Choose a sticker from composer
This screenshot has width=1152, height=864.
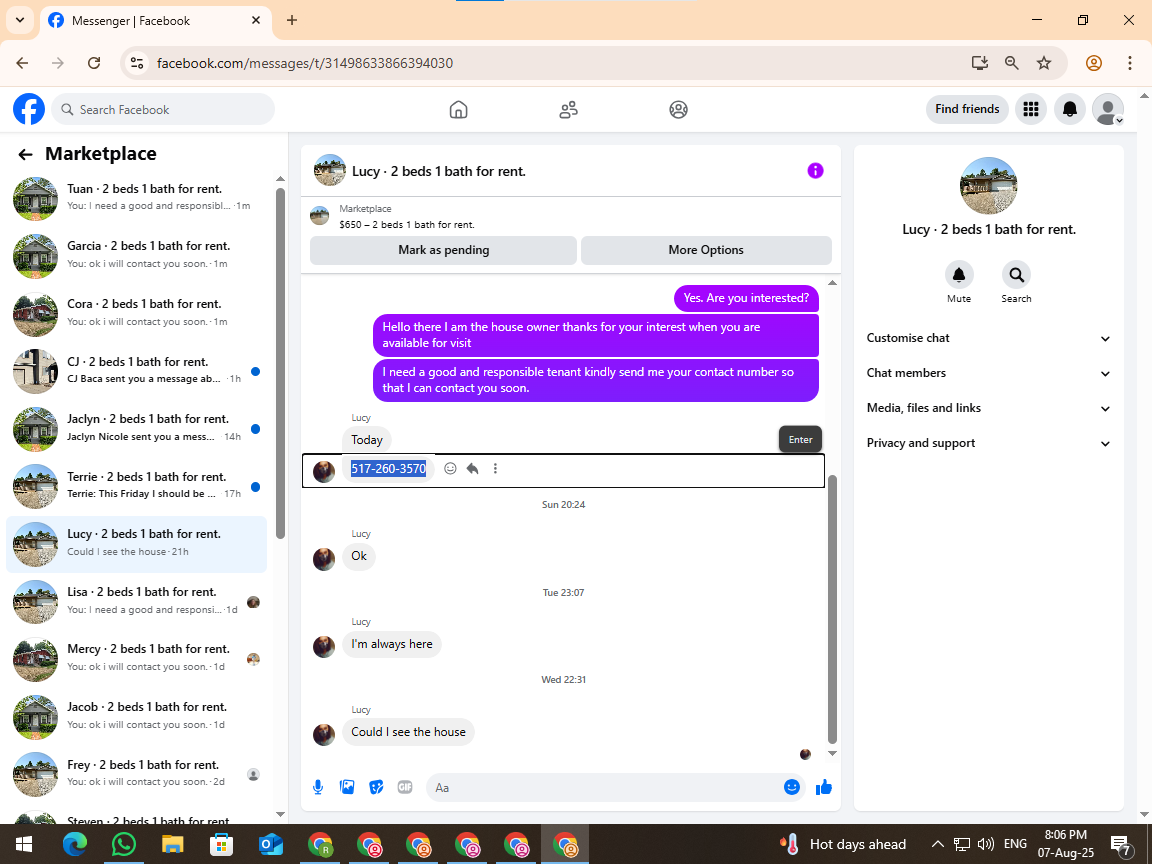(376, 788)
